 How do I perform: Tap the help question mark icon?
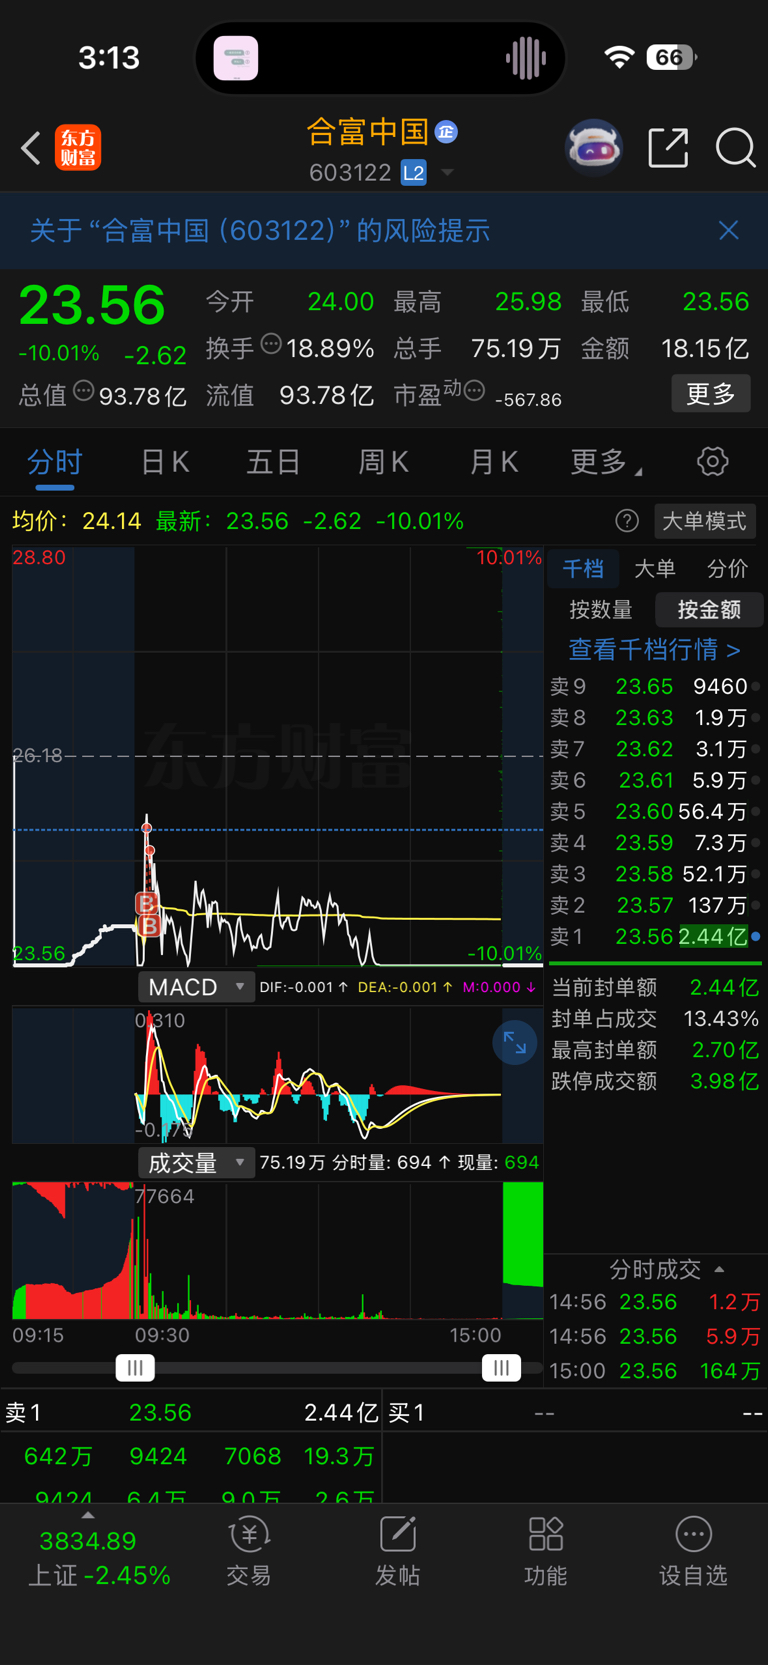click(x=627, y=521)
